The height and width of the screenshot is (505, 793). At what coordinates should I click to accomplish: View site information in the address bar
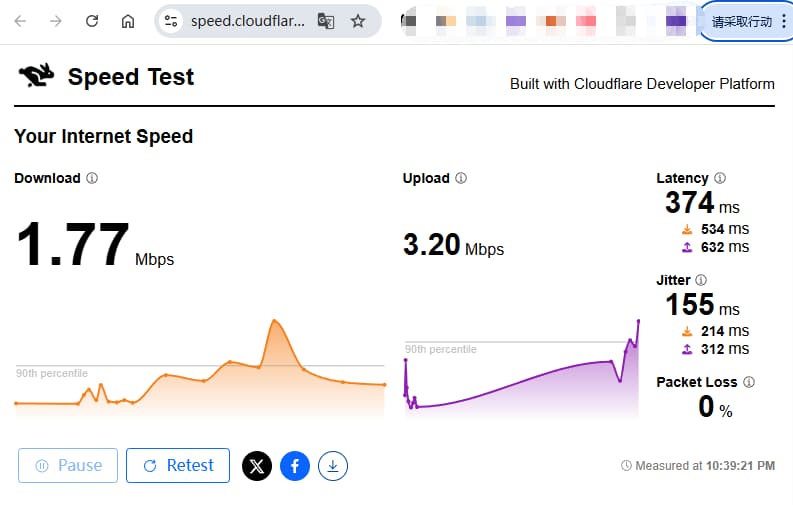point(171,21)
